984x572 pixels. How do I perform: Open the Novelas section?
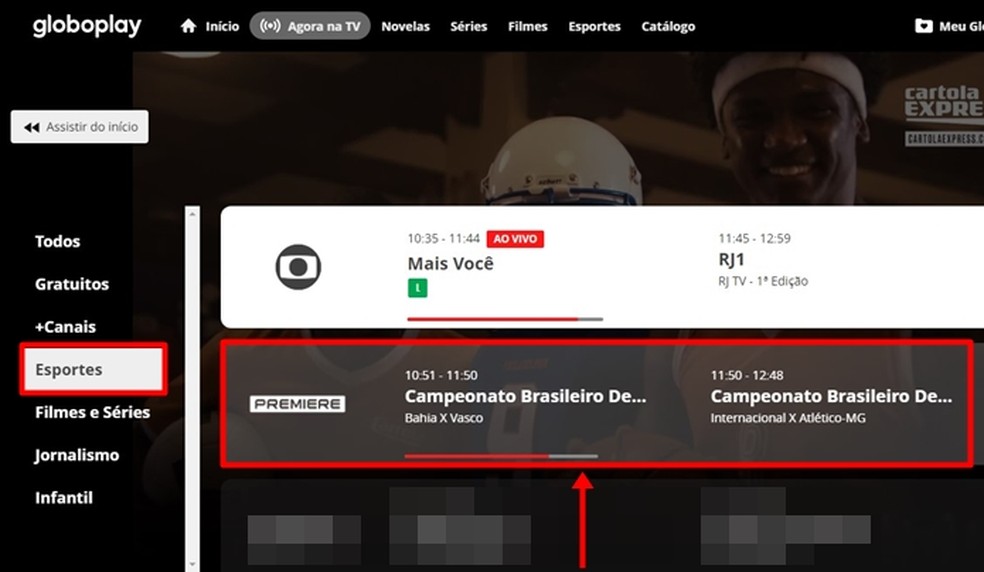(x=405, y=26)
